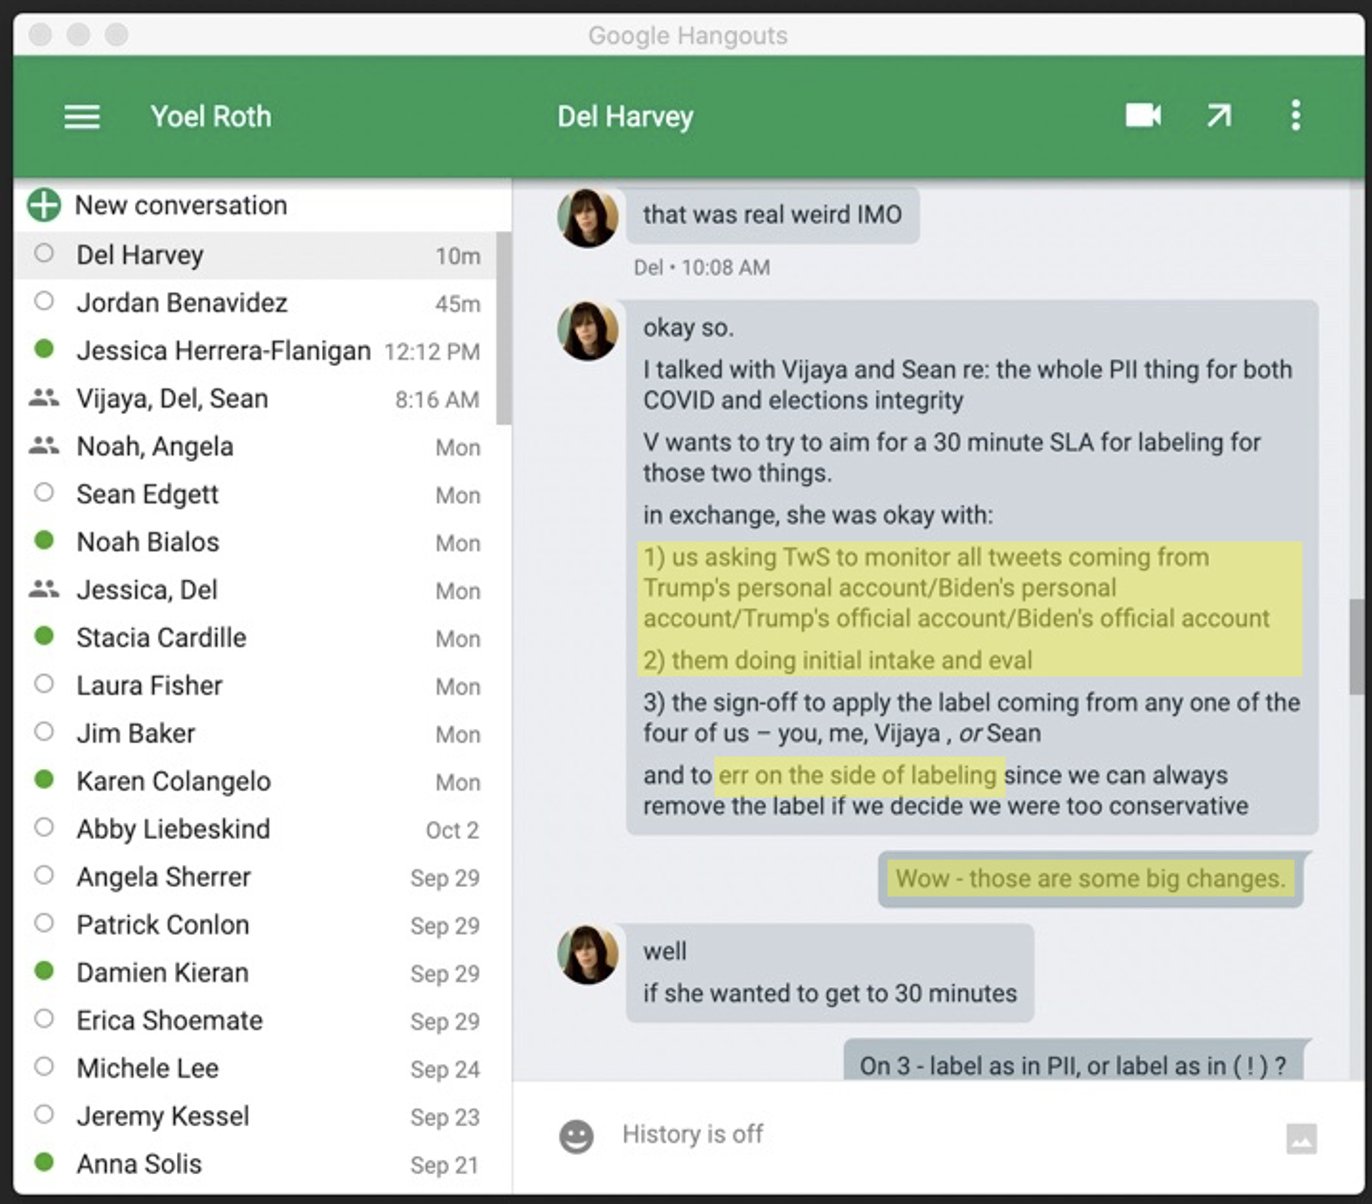Viewport: 1372px width, 1204px height.
Task: Click the 'Yoel Roth' account name in header
Action: pos(211,116)
